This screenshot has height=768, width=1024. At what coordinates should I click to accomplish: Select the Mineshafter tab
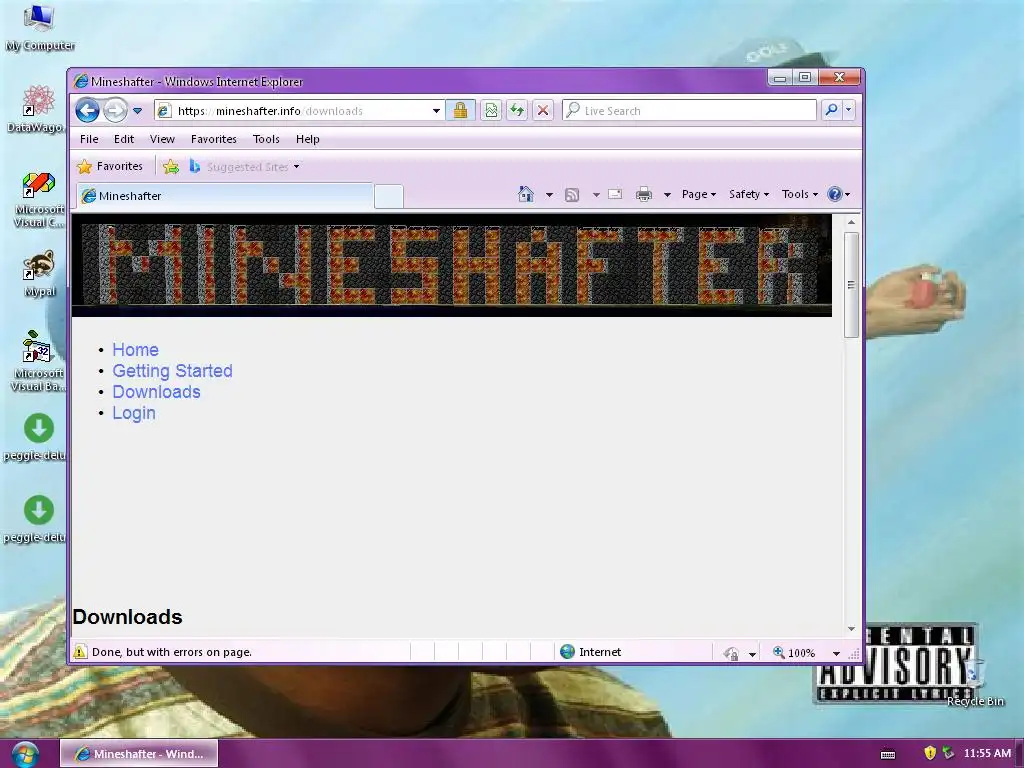click(224, 196)
